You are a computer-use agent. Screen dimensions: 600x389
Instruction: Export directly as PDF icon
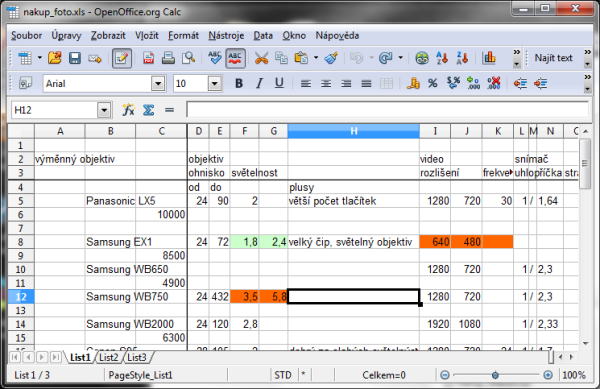point(148,58)
